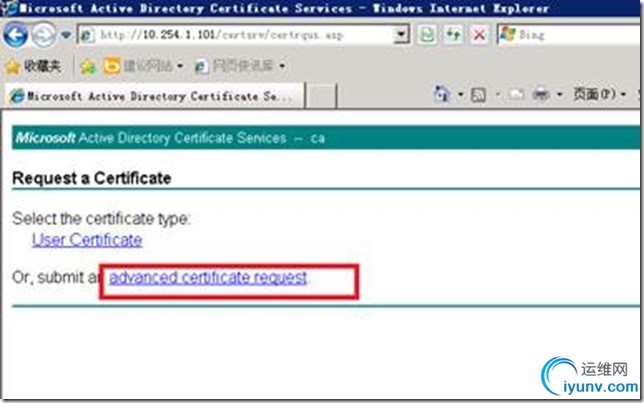Image resolution: width=644 pixels, height=403 pixels.
Task: Click the Internet Explorer tab page icon
Action: (17, 96)
